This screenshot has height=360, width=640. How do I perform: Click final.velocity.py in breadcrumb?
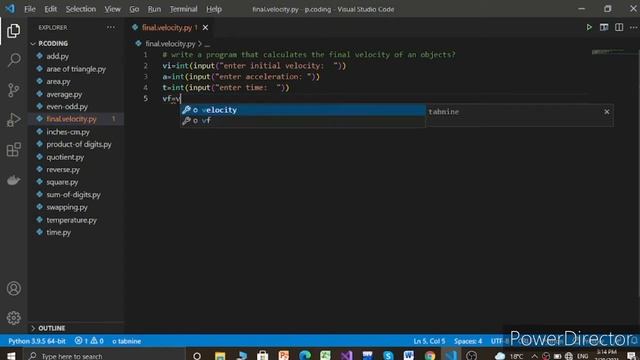pos(170,44)
